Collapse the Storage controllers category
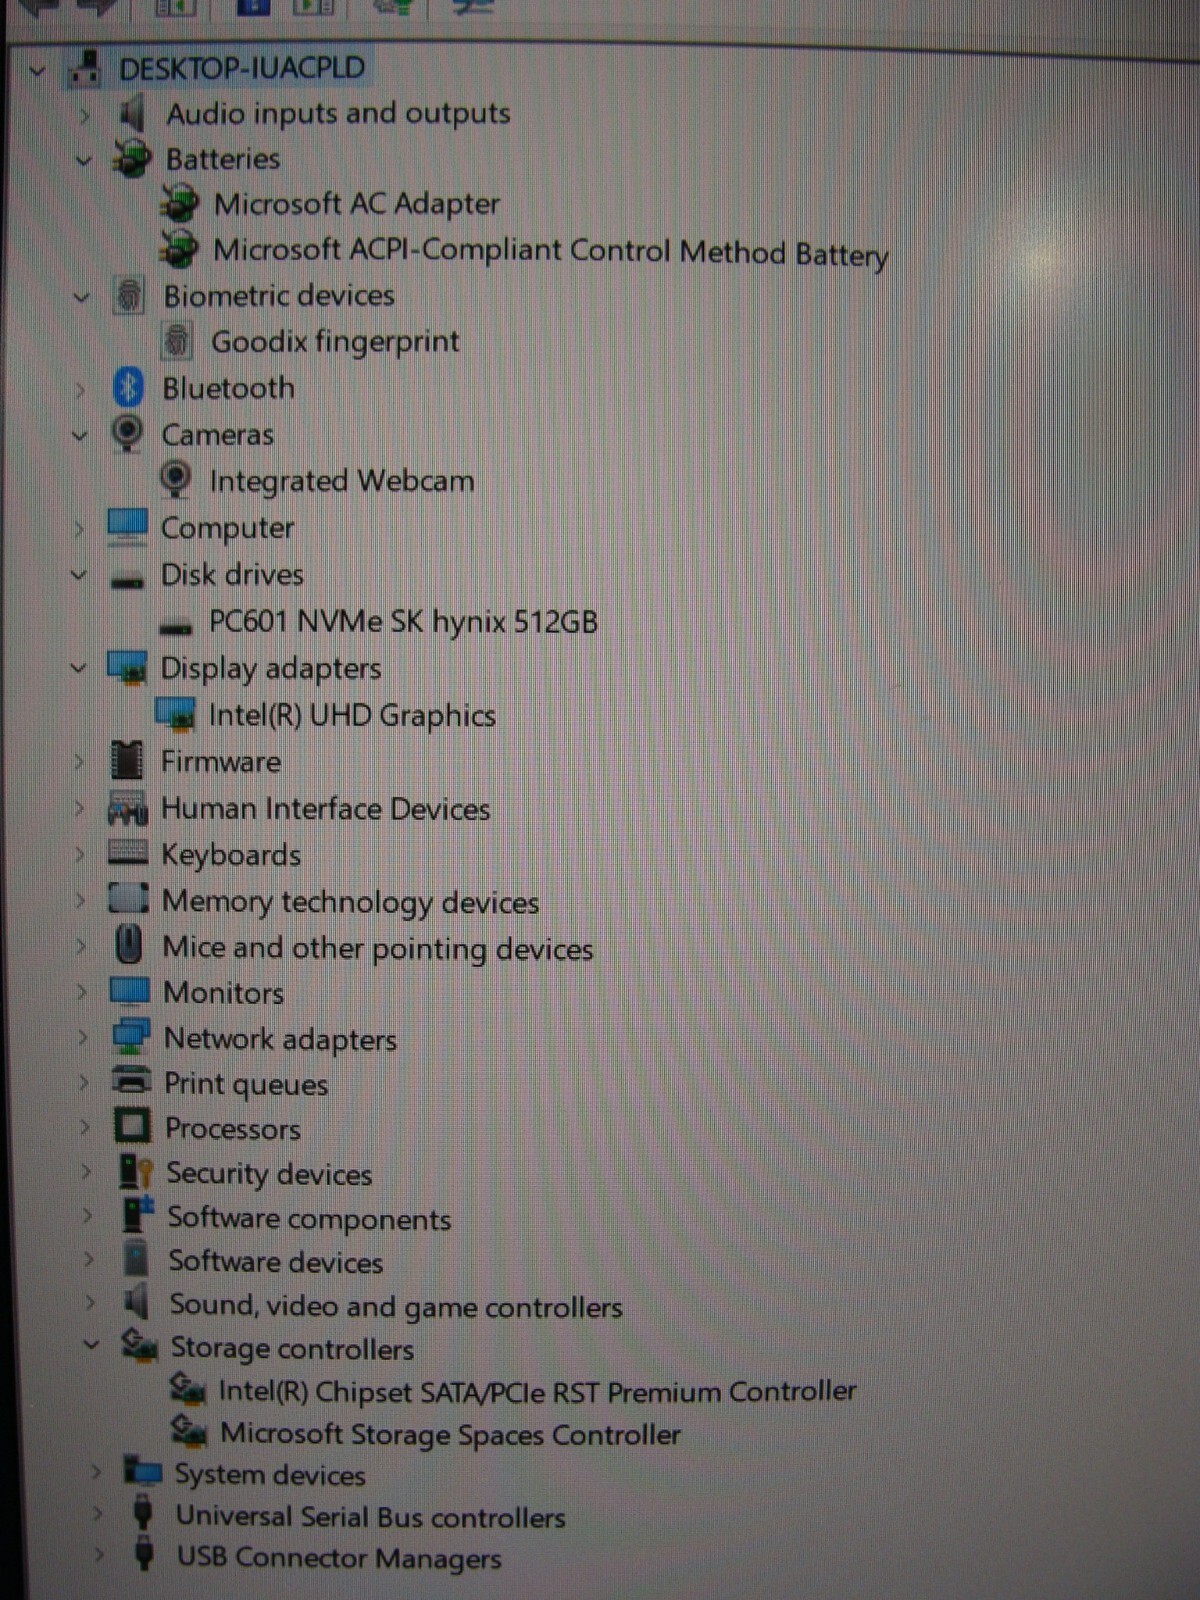 (92, 1346)
